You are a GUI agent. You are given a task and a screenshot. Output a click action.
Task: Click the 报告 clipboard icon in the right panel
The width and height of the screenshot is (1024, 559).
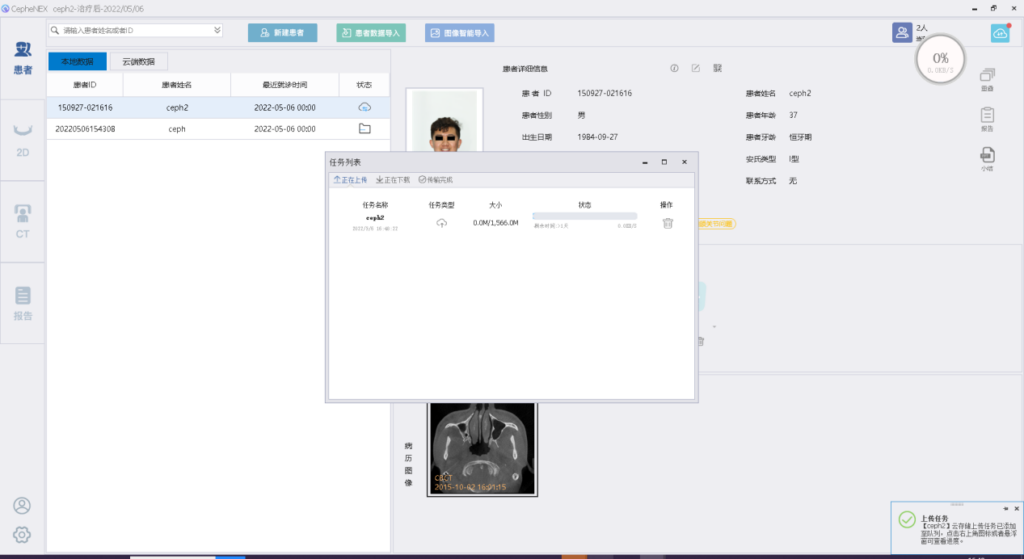(987, 115)
